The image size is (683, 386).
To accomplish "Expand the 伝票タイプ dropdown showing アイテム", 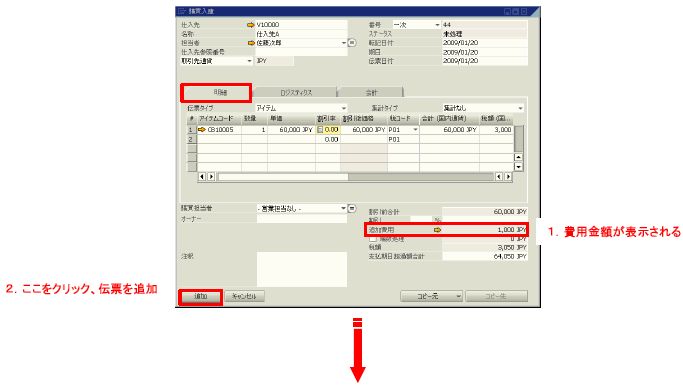I will [344, 108].
